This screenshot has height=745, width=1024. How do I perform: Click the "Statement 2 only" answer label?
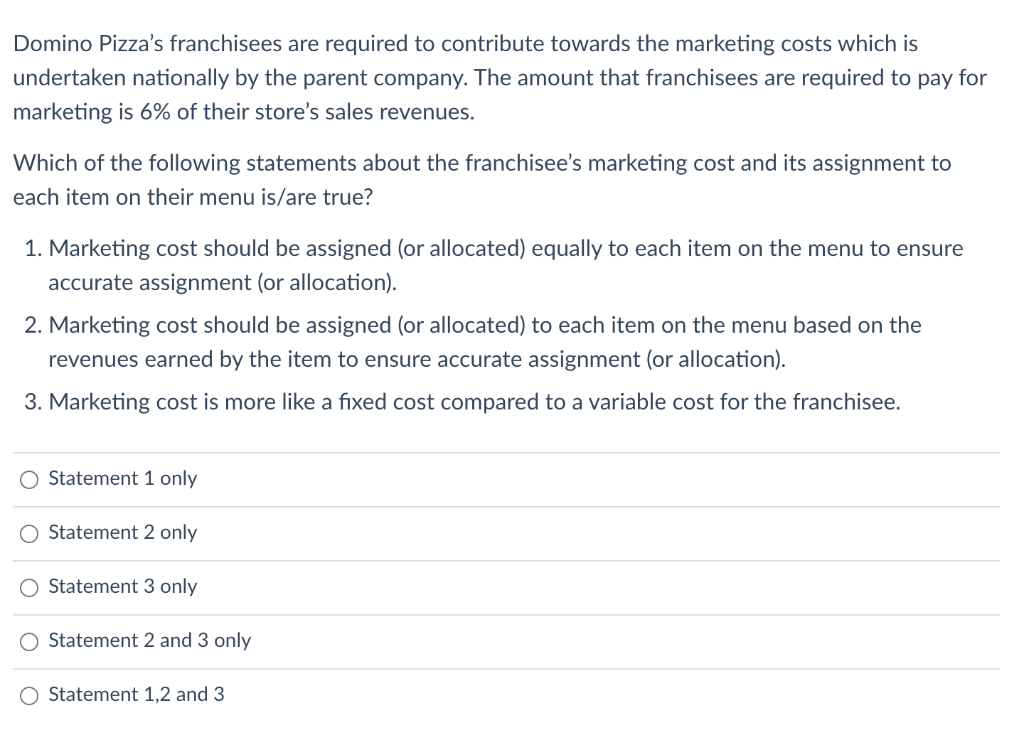point(122,533)
